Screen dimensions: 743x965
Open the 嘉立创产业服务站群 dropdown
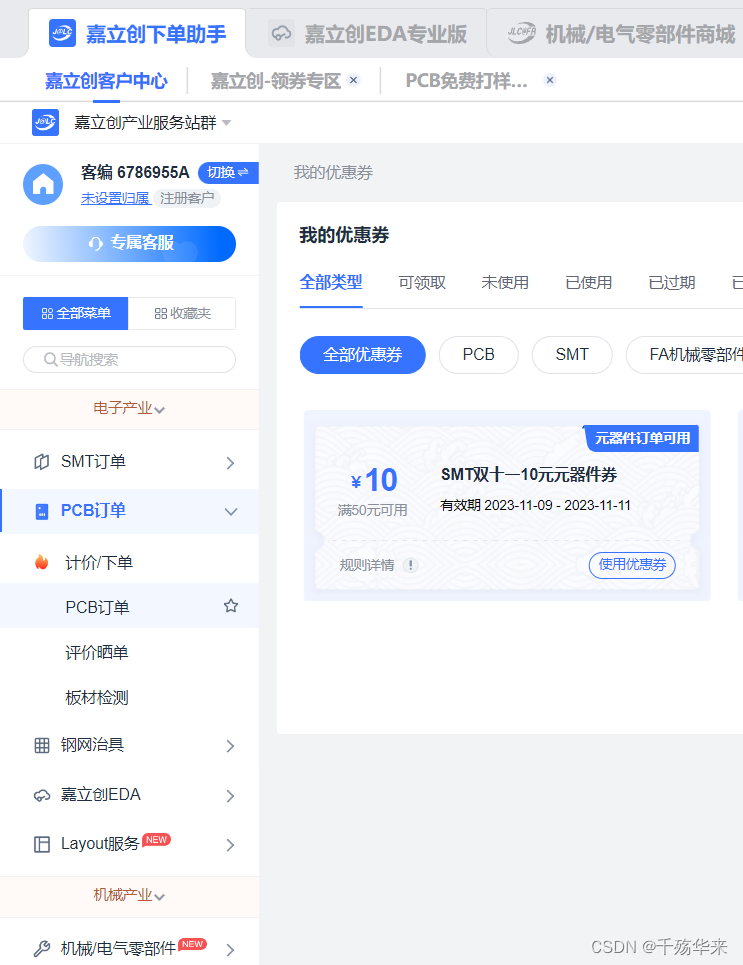pyautogui.click(x=227, y=122)
